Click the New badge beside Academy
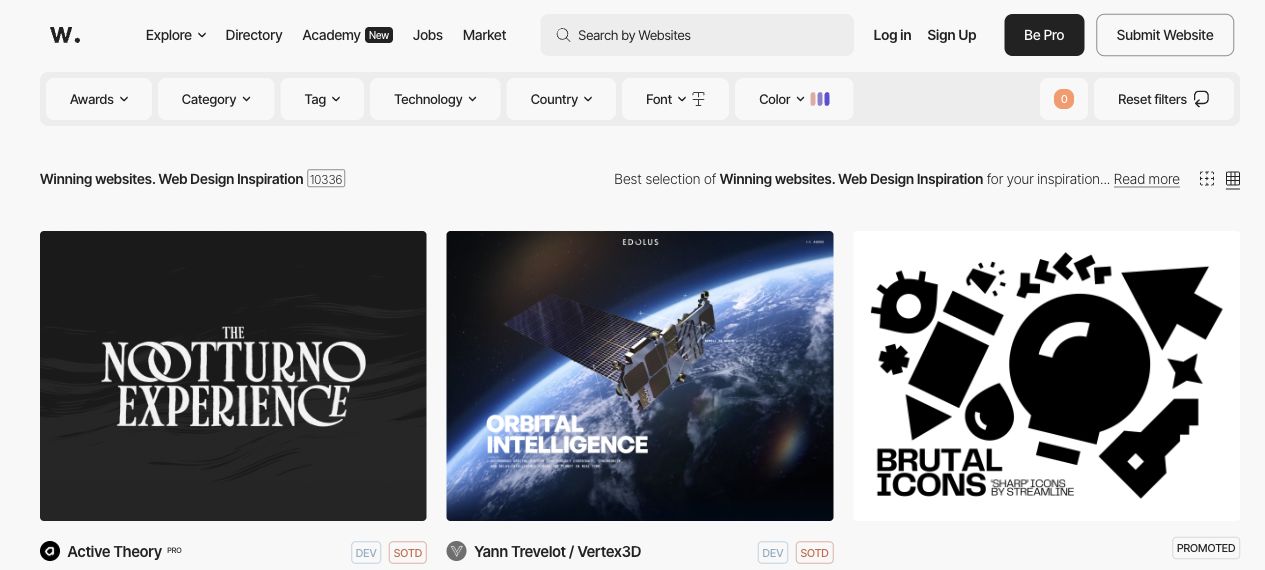This screenshot has height=570, width=1265. tap(379, 35)
